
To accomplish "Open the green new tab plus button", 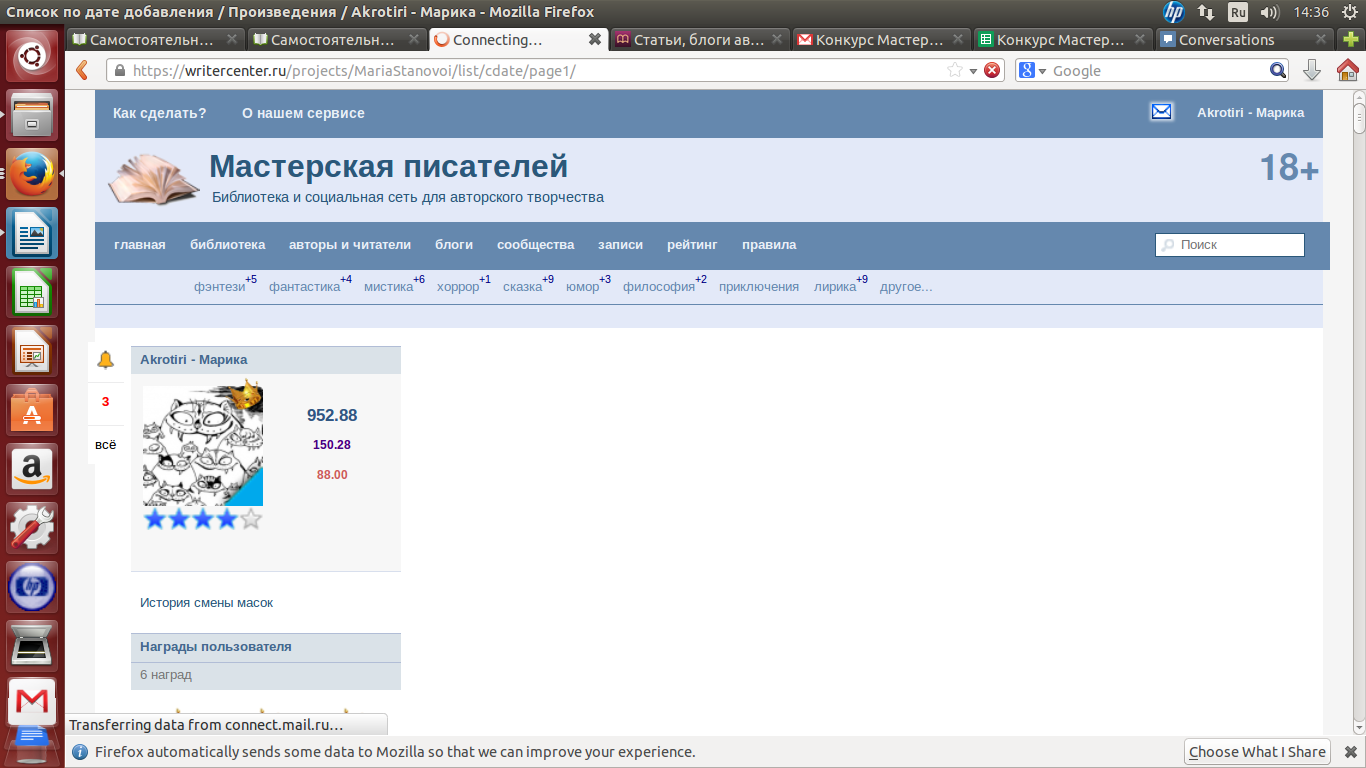I will pyautogui.click(x=1350, y=40).
